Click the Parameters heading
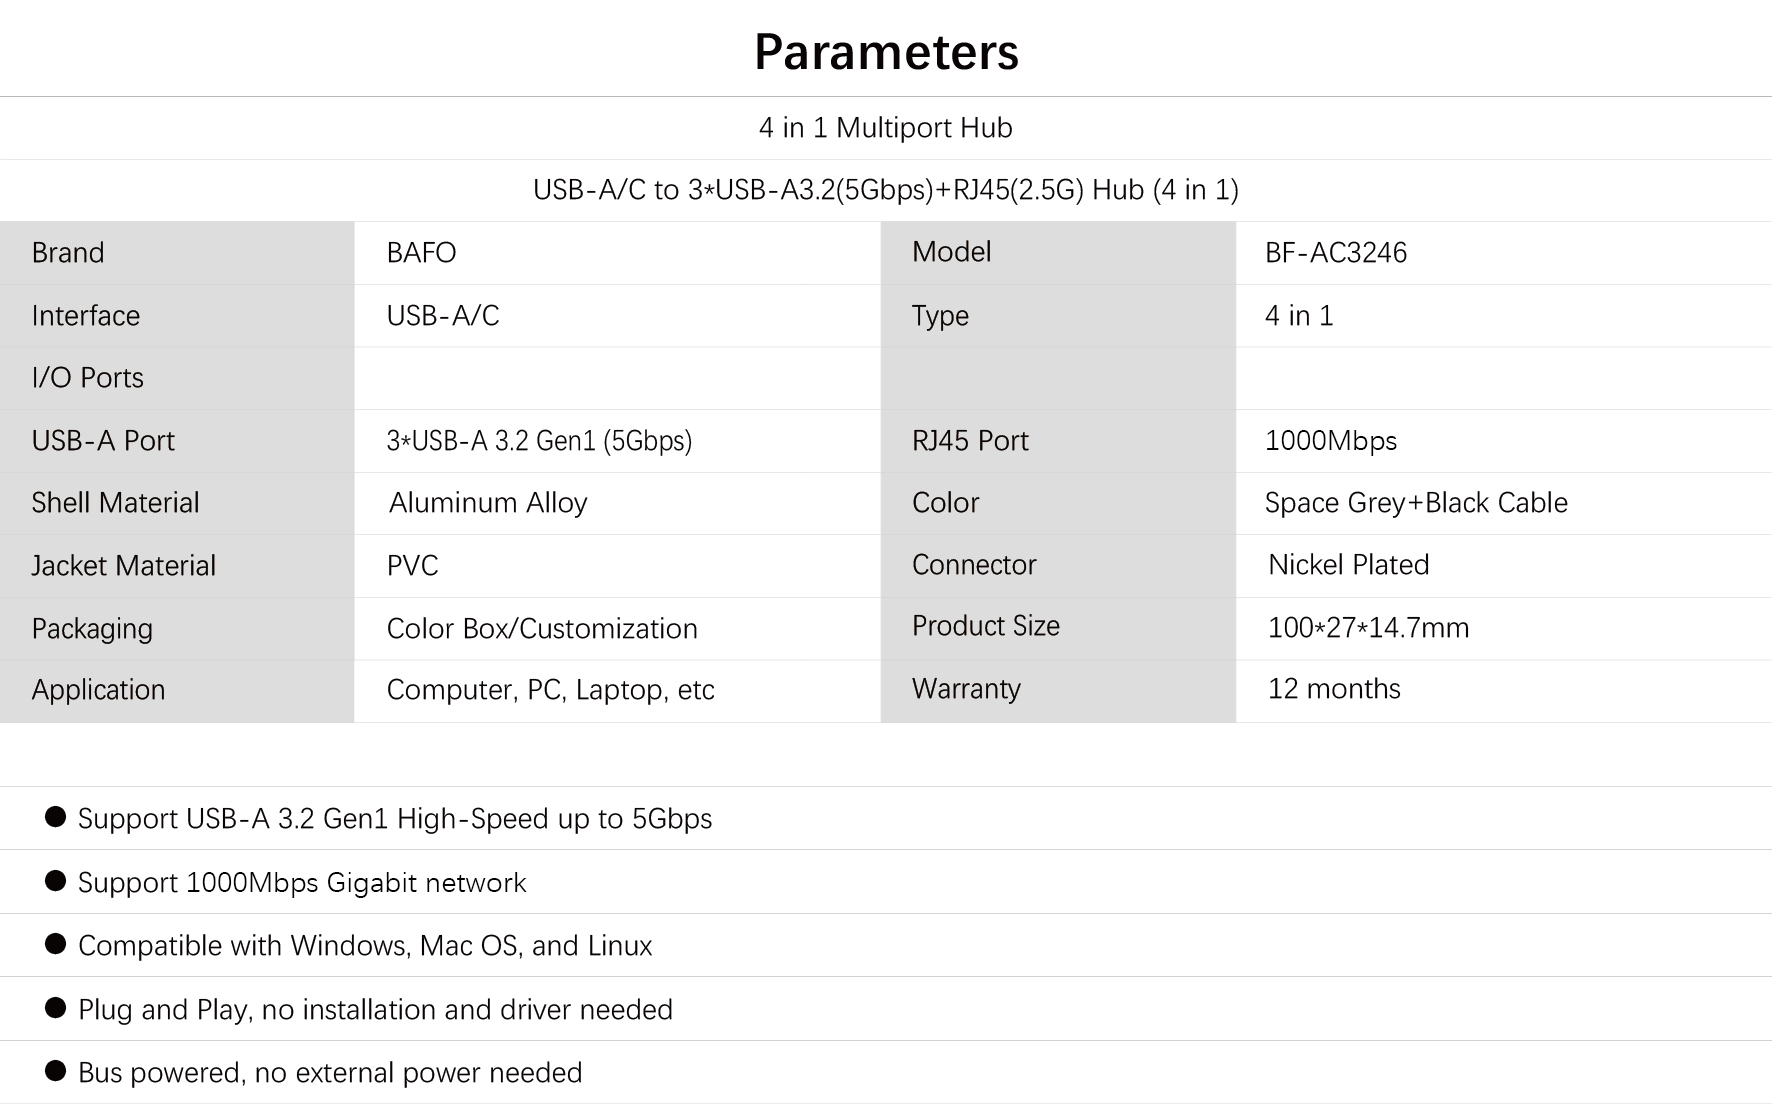The width and height of the screenshot is (1772, 1104). (x=886, y=52)
